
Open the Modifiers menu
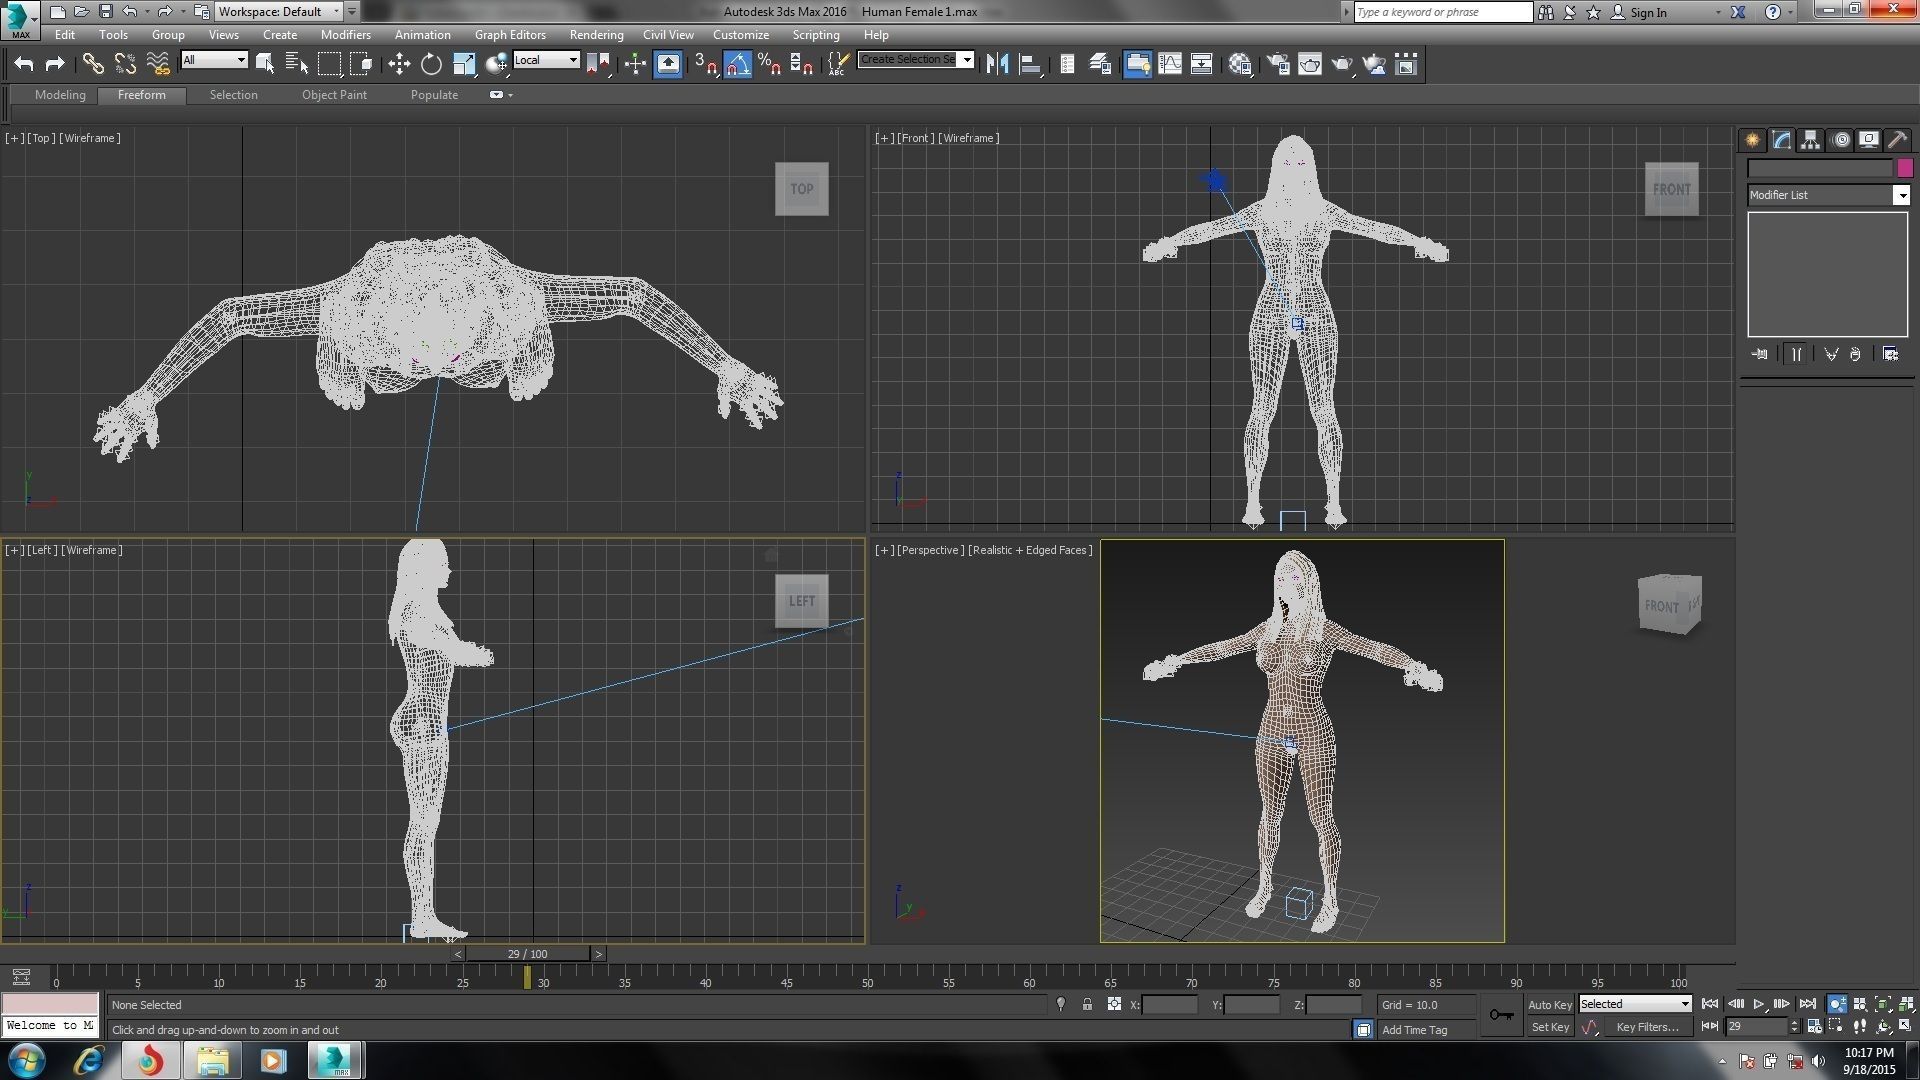[x=345, y=34]
